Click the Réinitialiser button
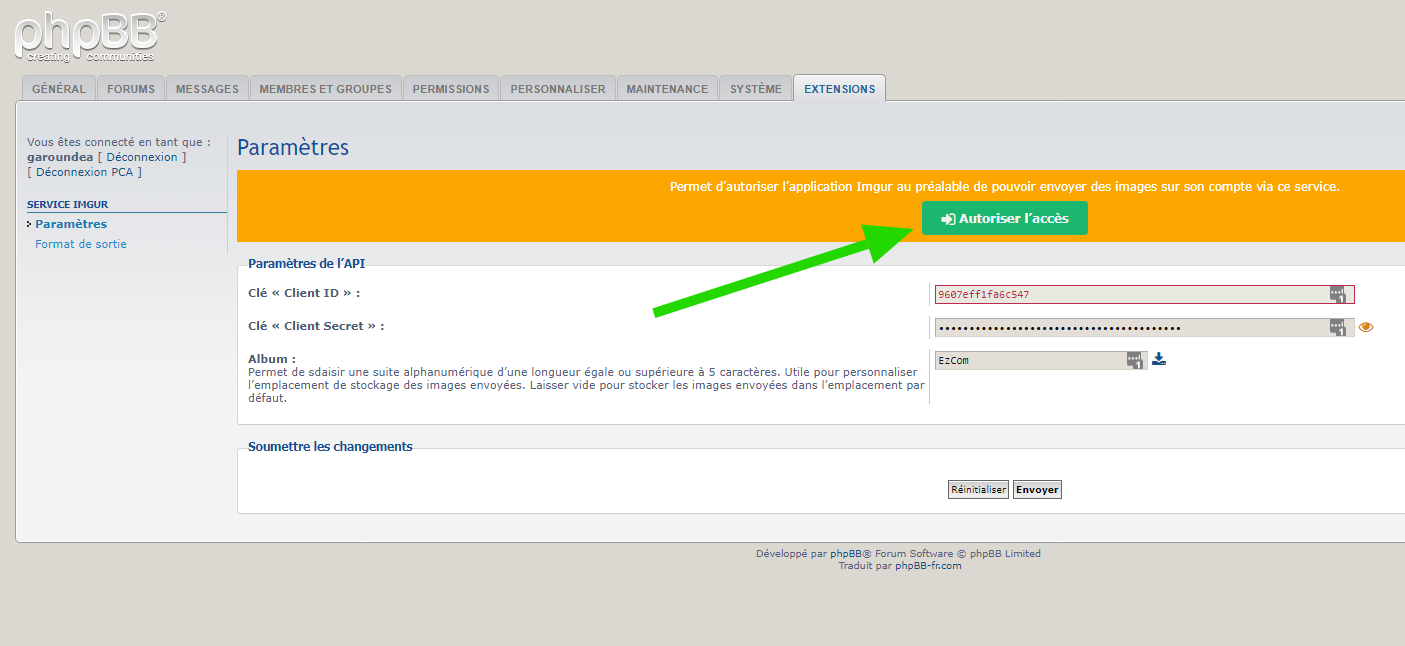 tap(978, 490)
